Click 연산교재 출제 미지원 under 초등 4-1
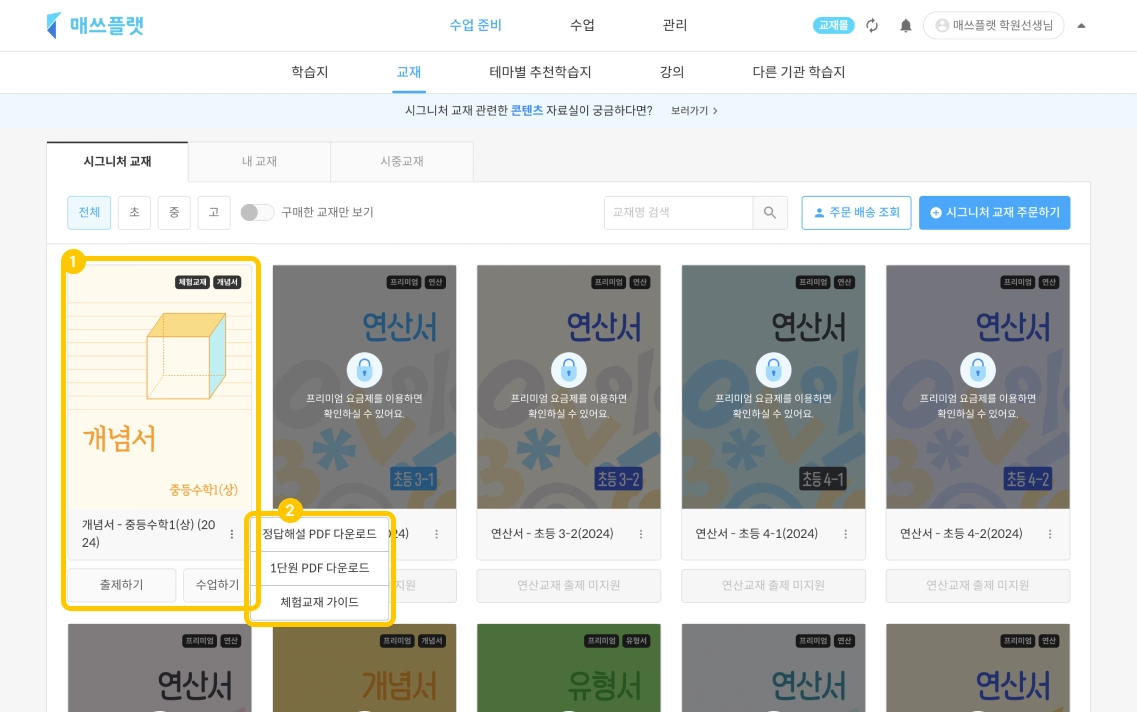1137x712 pixels. click(x=773, y=585)
